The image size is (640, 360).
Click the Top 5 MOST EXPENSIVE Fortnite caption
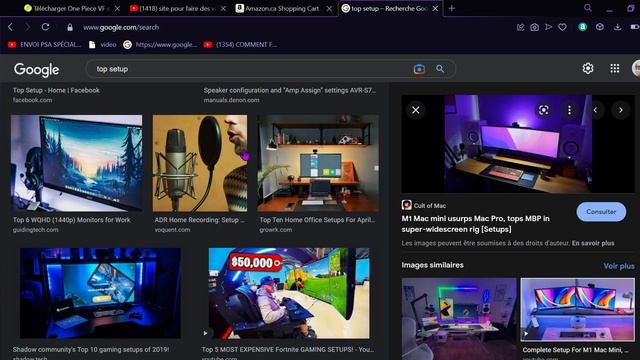[288, 349]
